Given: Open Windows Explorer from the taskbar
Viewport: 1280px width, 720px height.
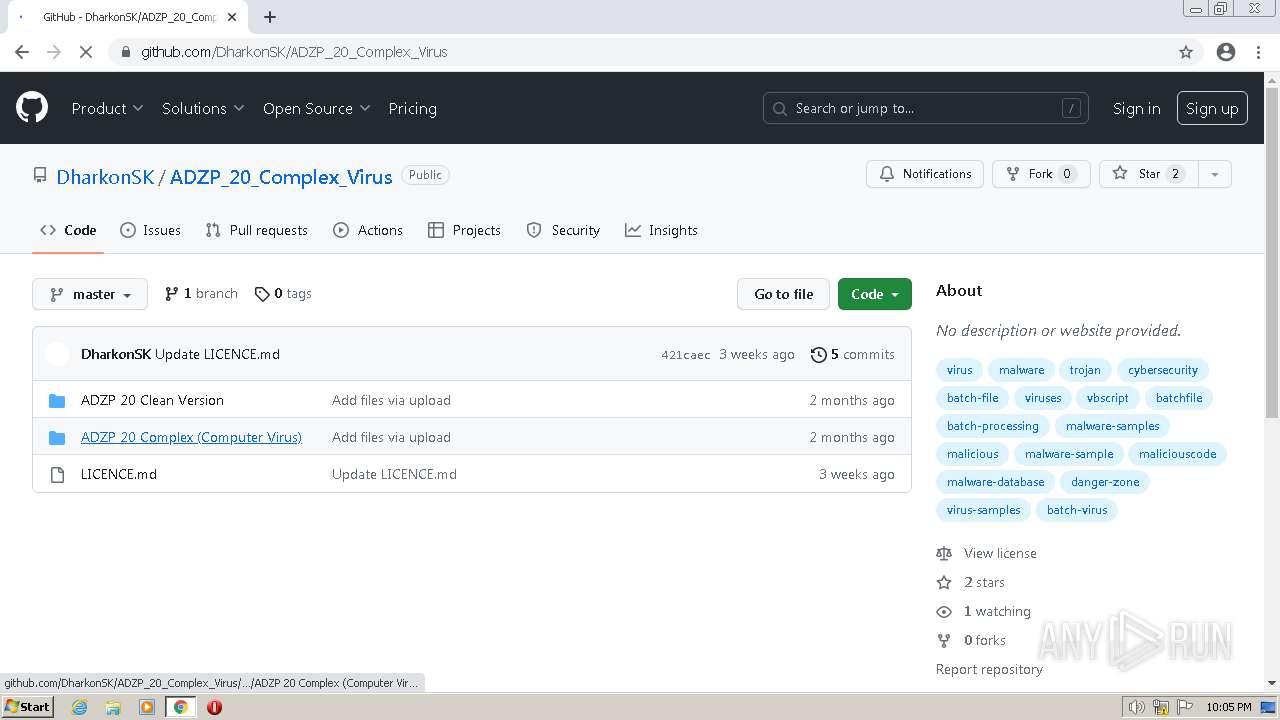Looking at the screenshot, I should click(x=113, y=707).
